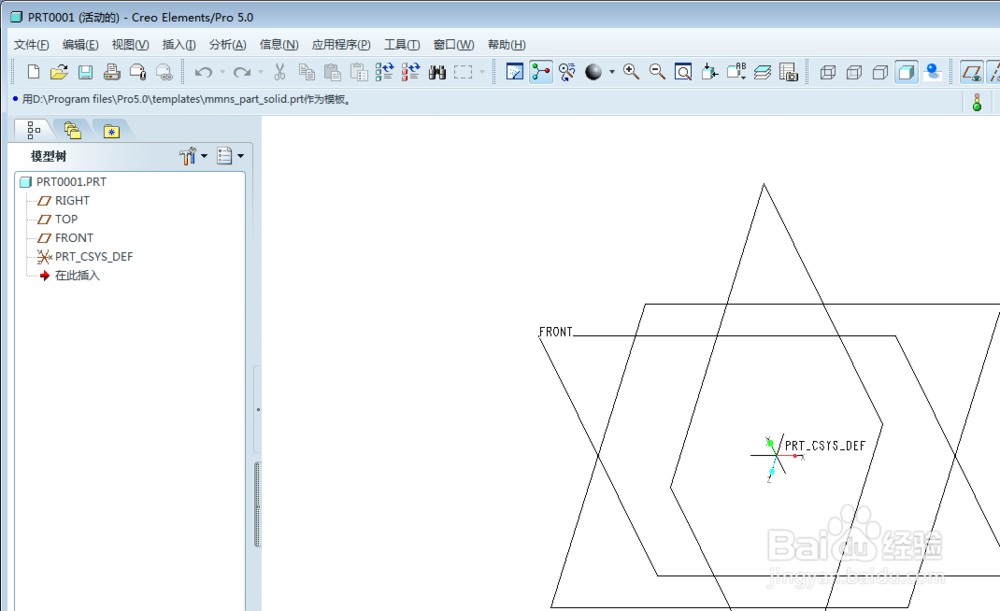Viewport: 1000px width, 611px height.
Task: Open the 视图(V) menu
Action: click(130, 45)
